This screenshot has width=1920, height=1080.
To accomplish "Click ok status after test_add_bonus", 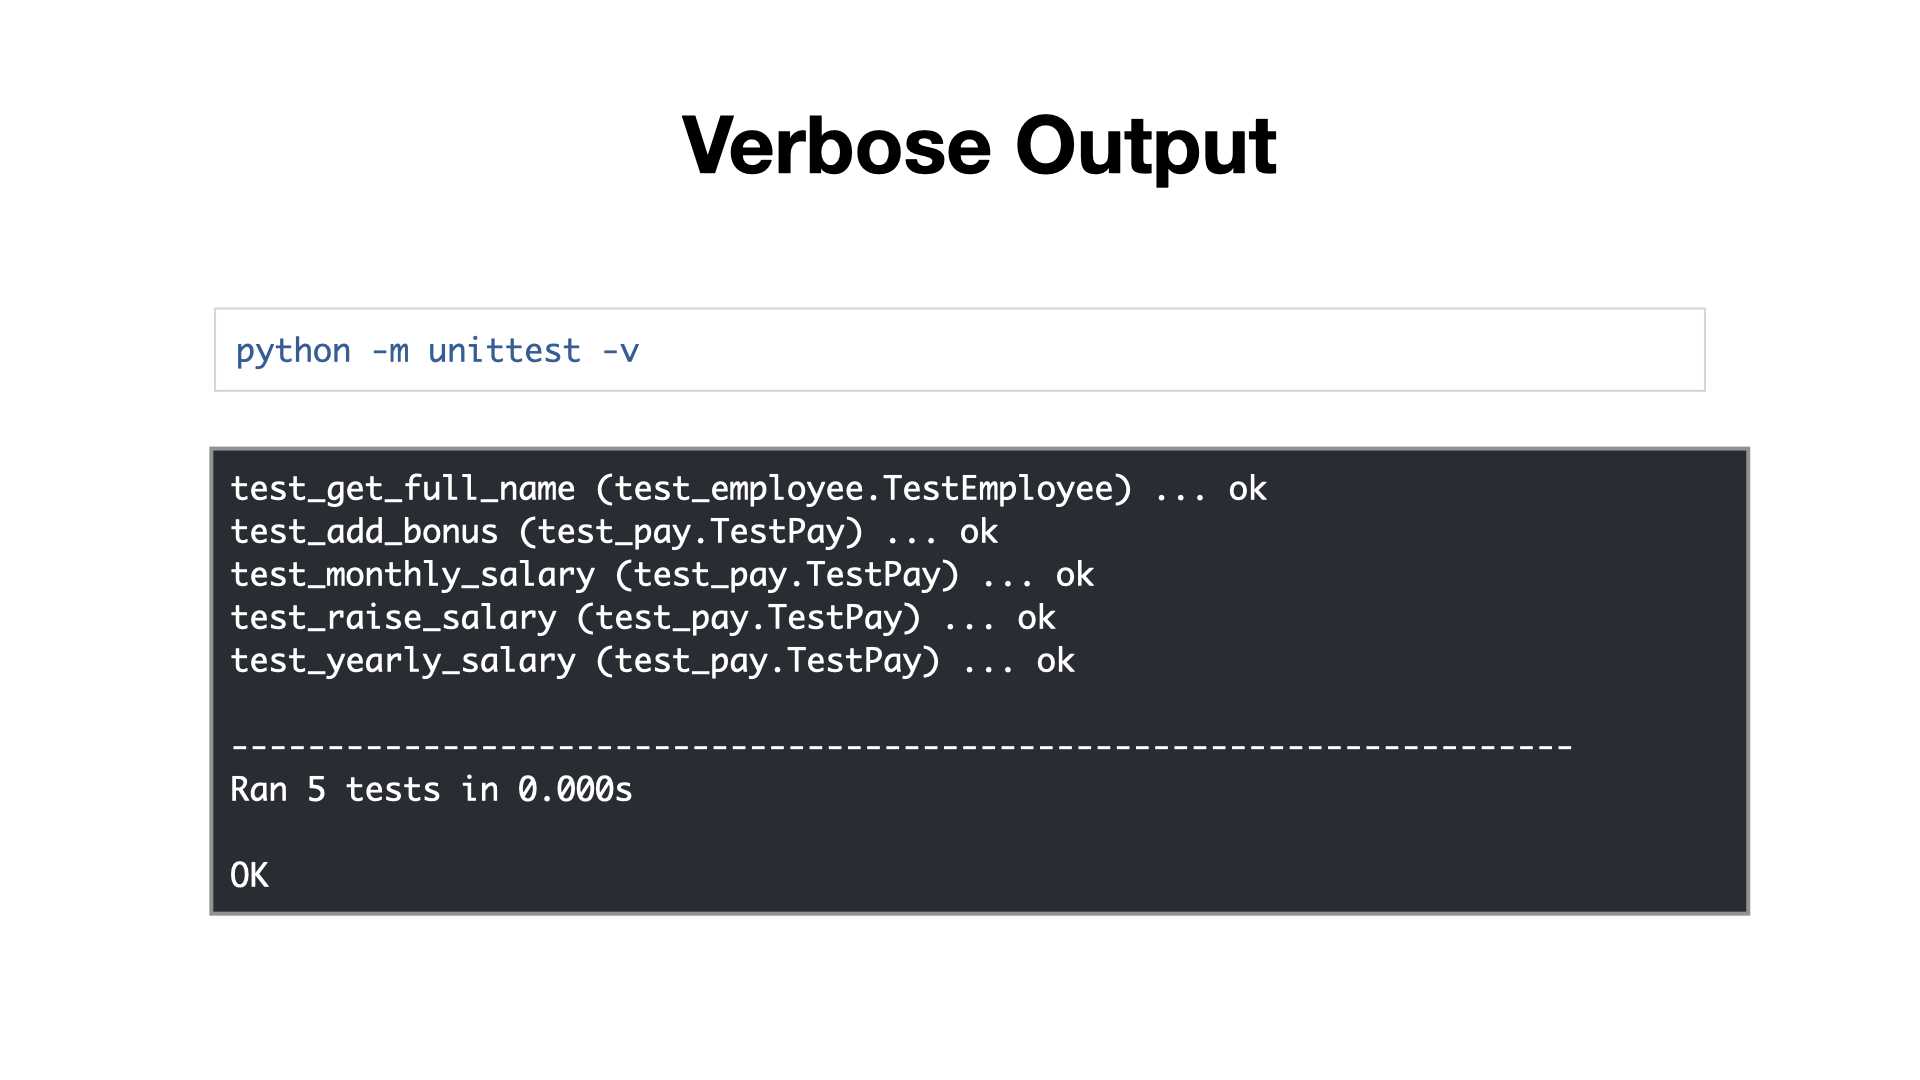I will (979, 532).
